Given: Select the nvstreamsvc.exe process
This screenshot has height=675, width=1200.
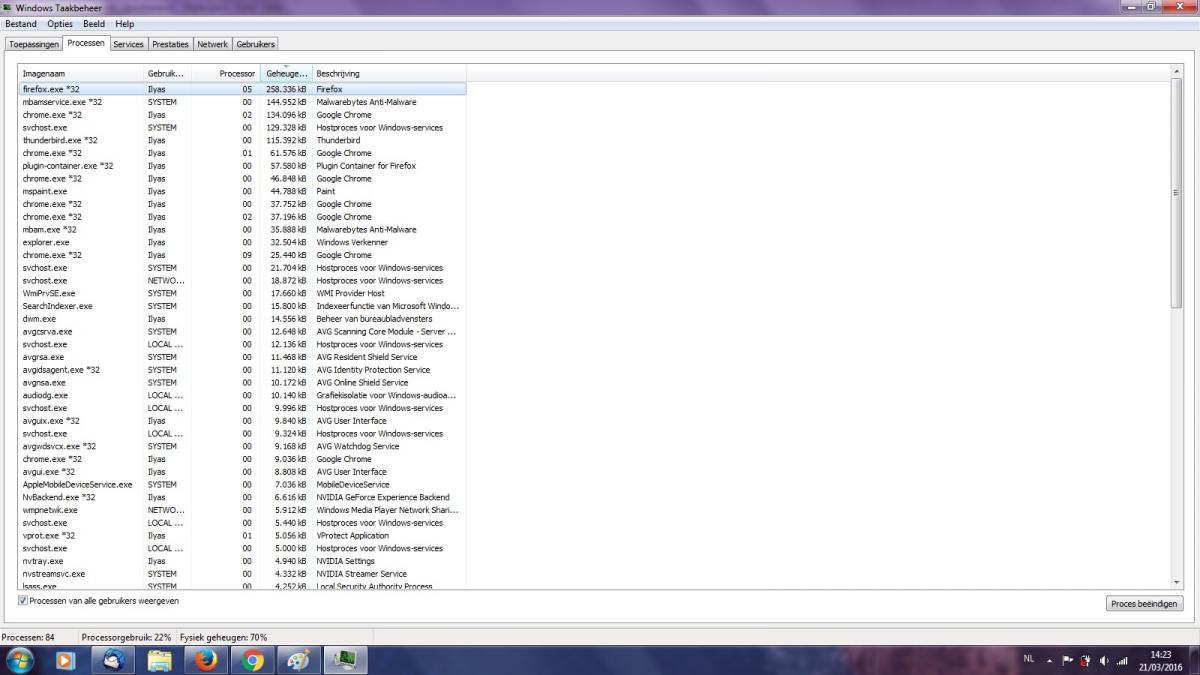Looking at the screenshot, I should 242,574.
